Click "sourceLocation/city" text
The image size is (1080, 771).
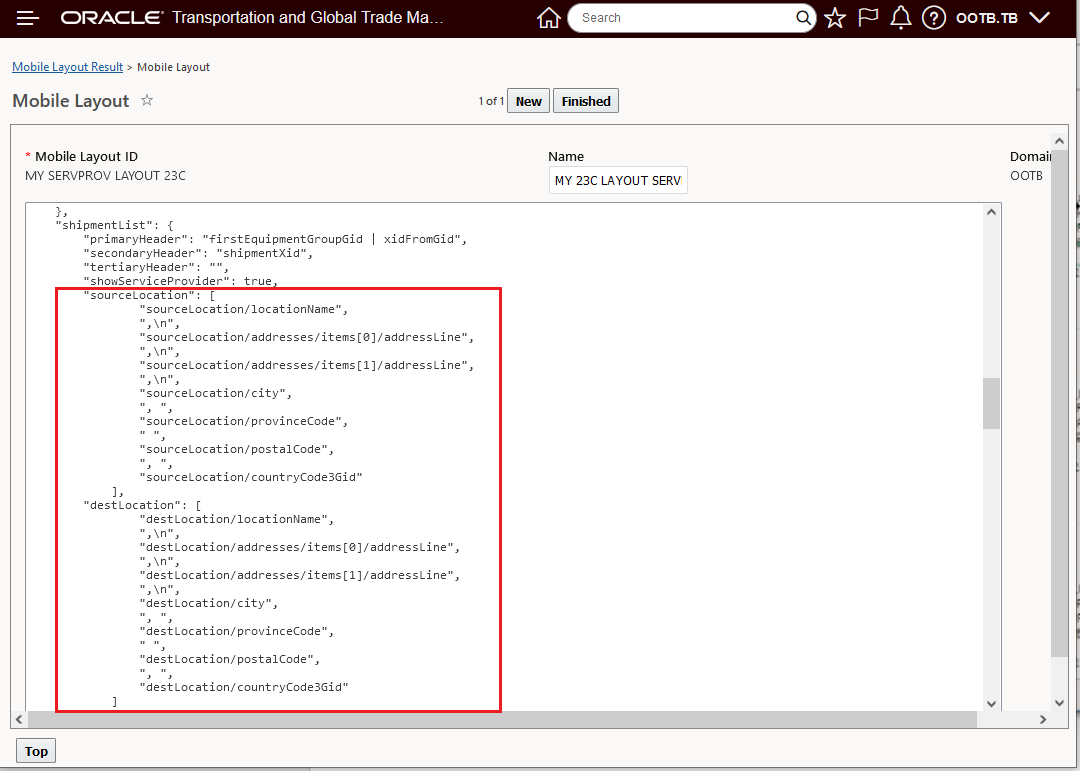(216, 393)
